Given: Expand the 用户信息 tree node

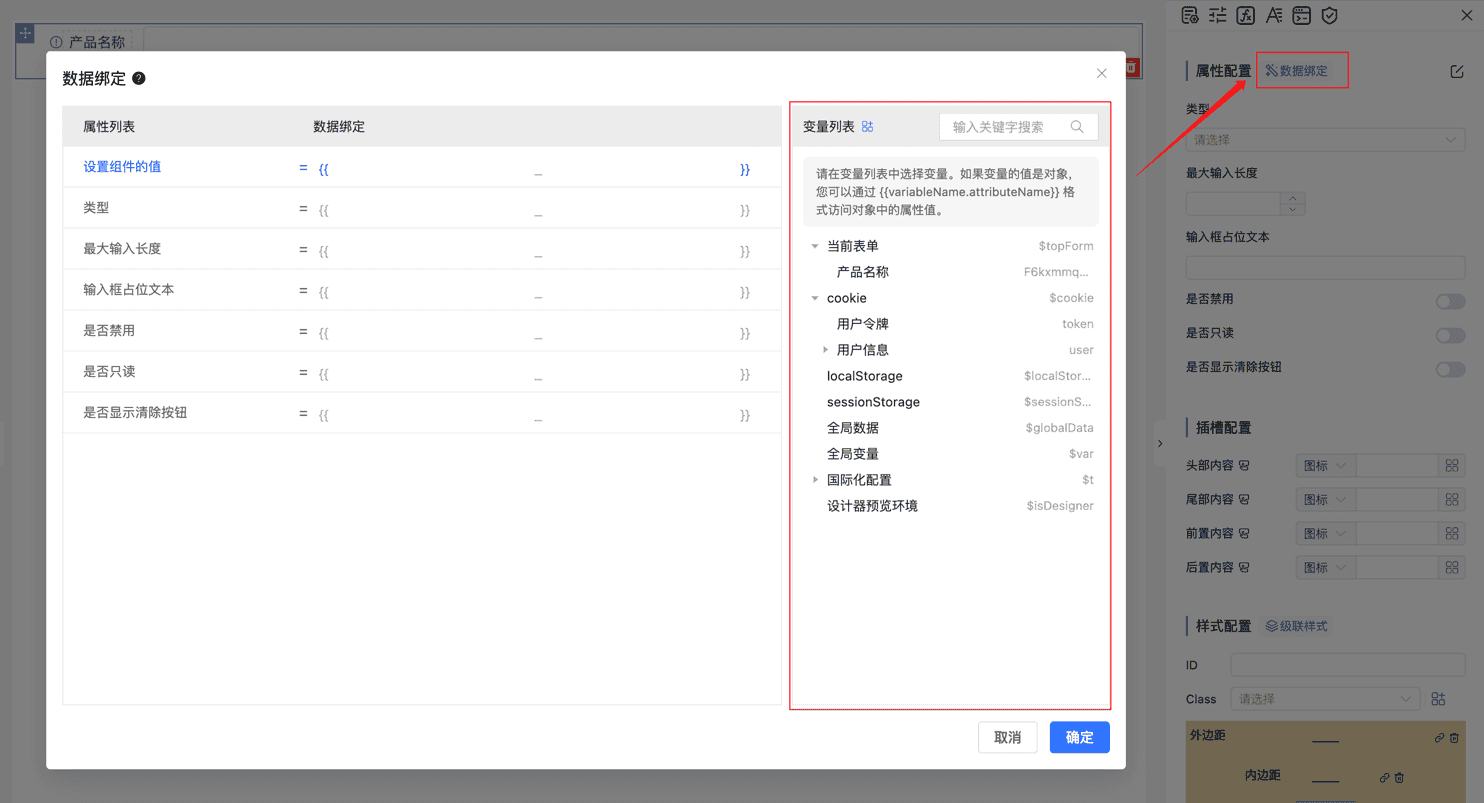Looking at the screenshot, I should pyautogui.click(x=825, y=350).
